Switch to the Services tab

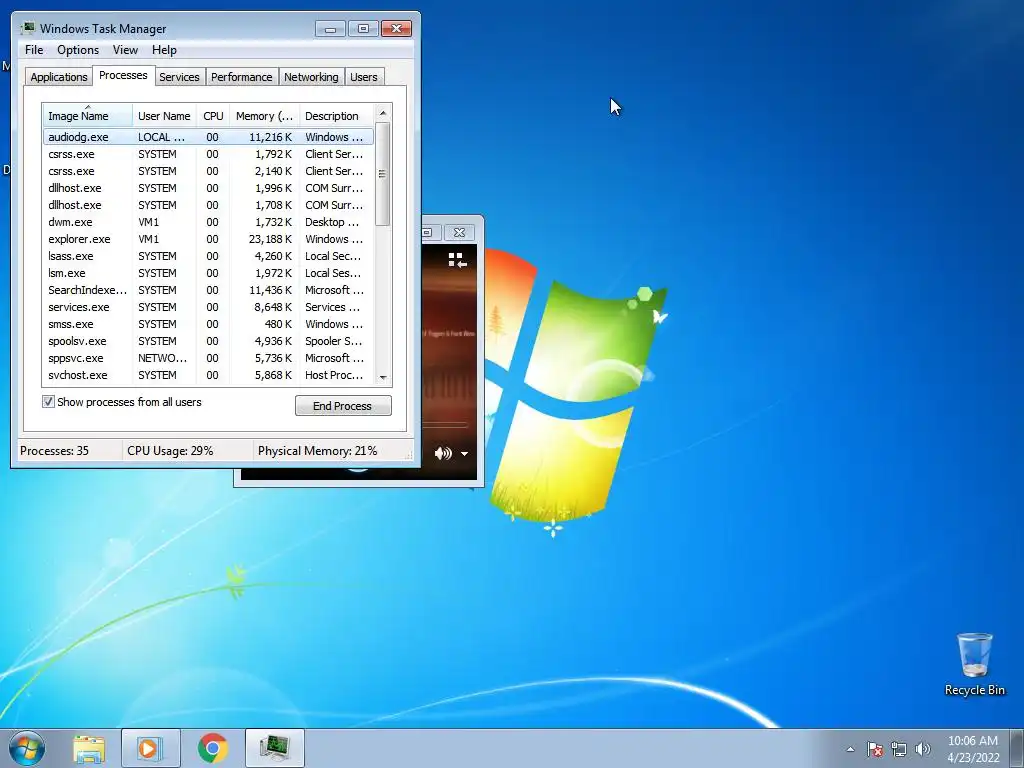(x=180, y=77)
